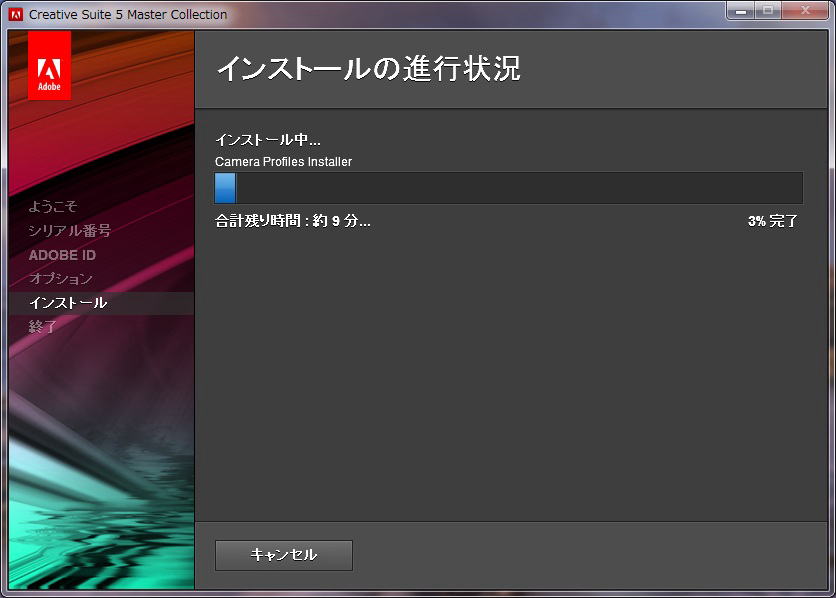This screenshot has height=598, width=836.
Task: Select the オプション step in sidebar
Action: 61,278
